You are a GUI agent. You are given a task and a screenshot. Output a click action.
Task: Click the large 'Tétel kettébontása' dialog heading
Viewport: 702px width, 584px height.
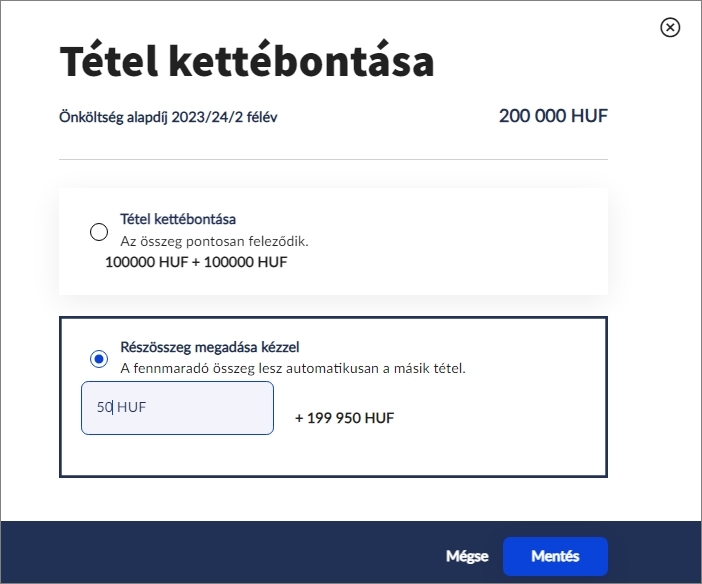point(247,61)
